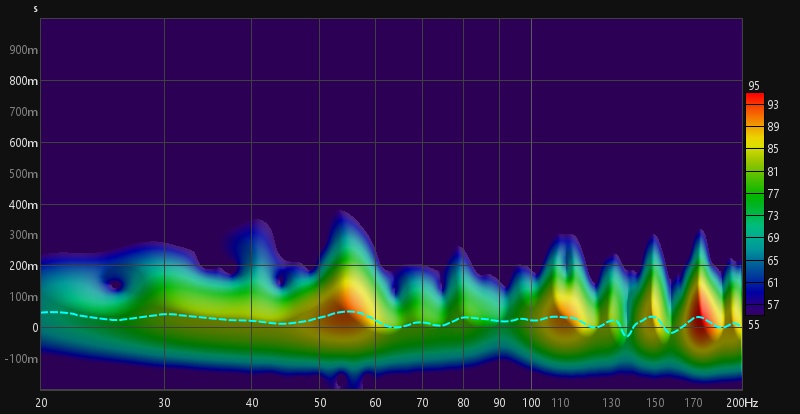Click the 110 frequency axis label
This screenshot has width=800, height=414.
[x=560, y=403]
